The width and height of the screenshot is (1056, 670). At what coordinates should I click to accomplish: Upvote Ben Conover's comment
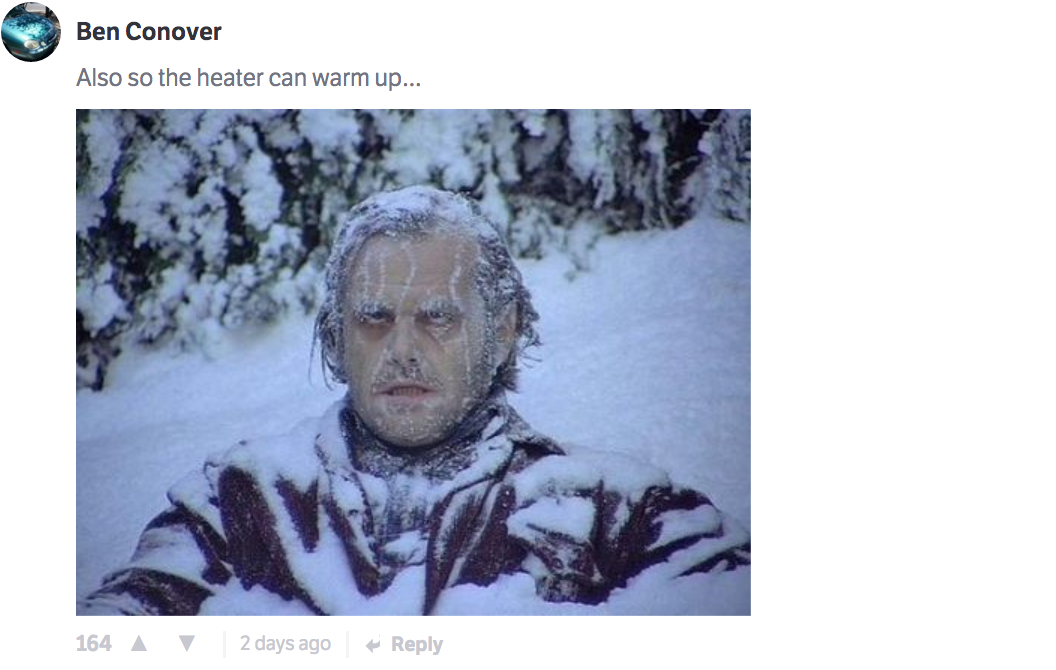pyautogui.click(x=139, y=644)
